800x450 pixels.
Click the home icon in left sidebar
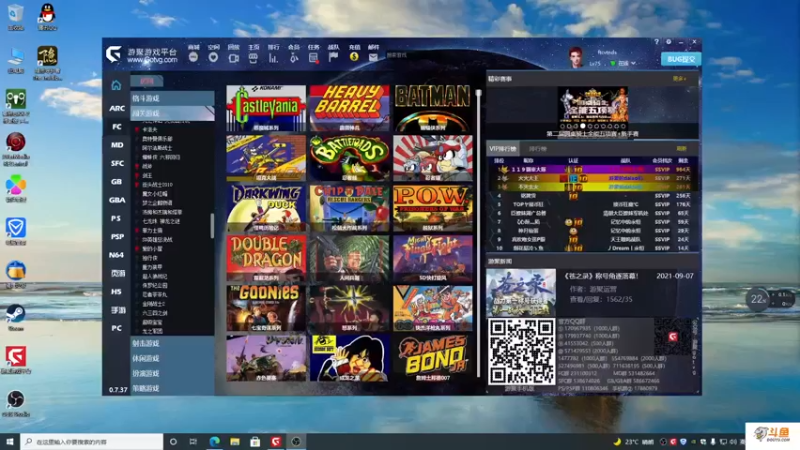(x=116, y=85)
